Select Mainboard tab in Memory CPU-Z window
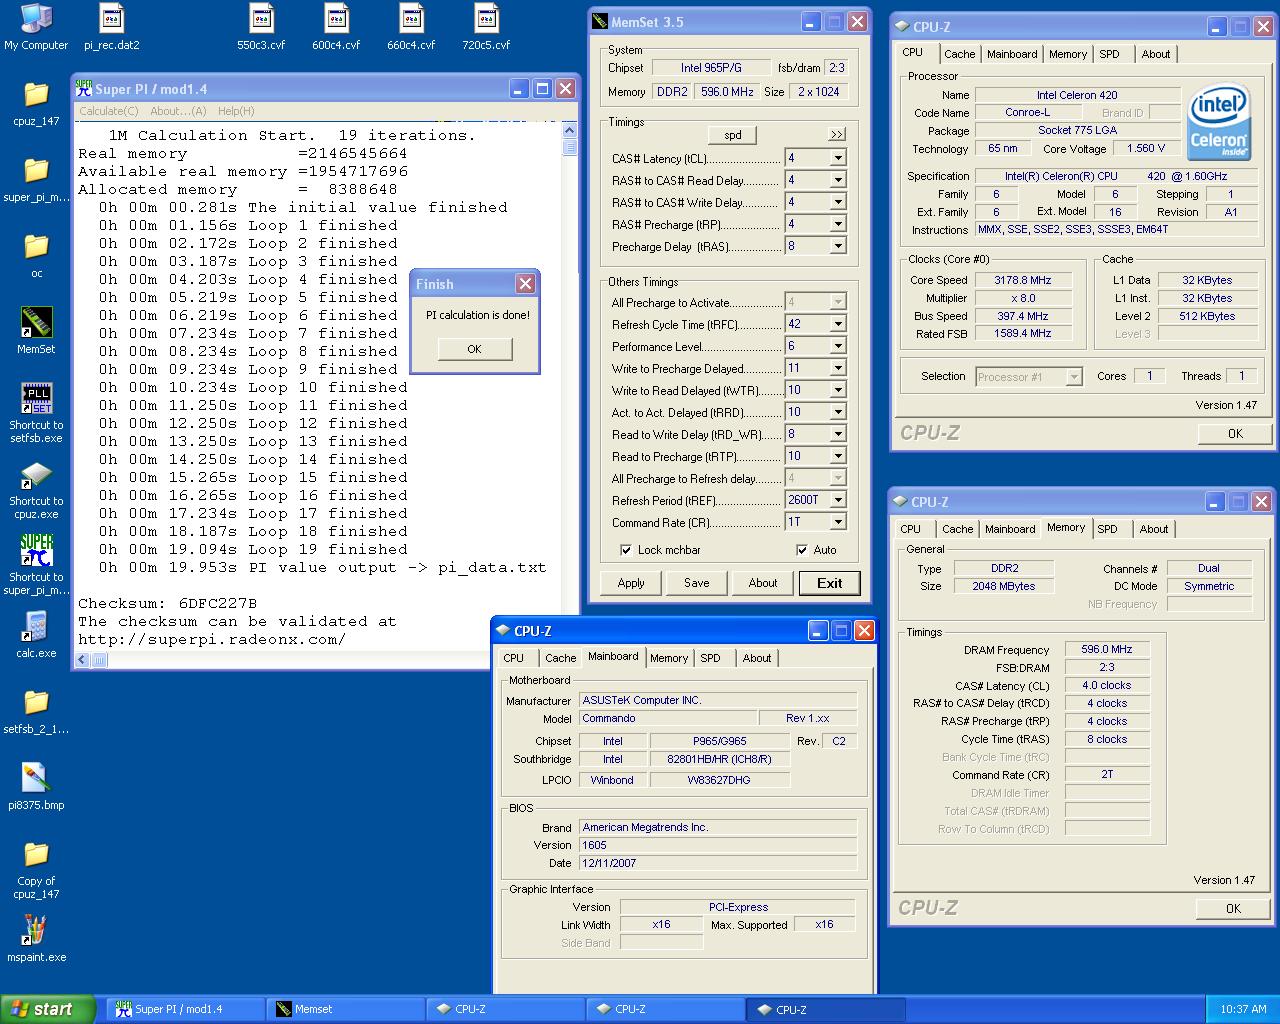 click(x=1010, y=529)
